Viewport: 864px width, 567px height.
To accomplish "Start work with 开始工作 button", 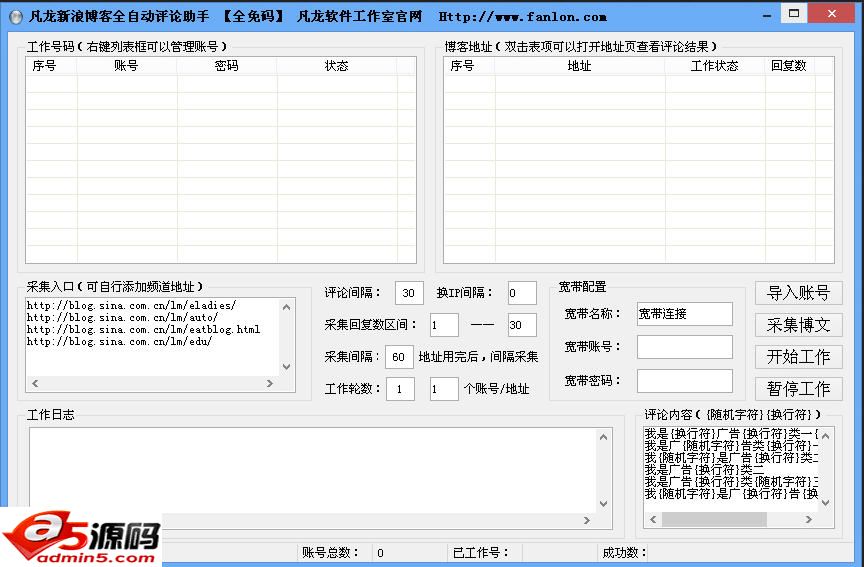I will point(798,357).
